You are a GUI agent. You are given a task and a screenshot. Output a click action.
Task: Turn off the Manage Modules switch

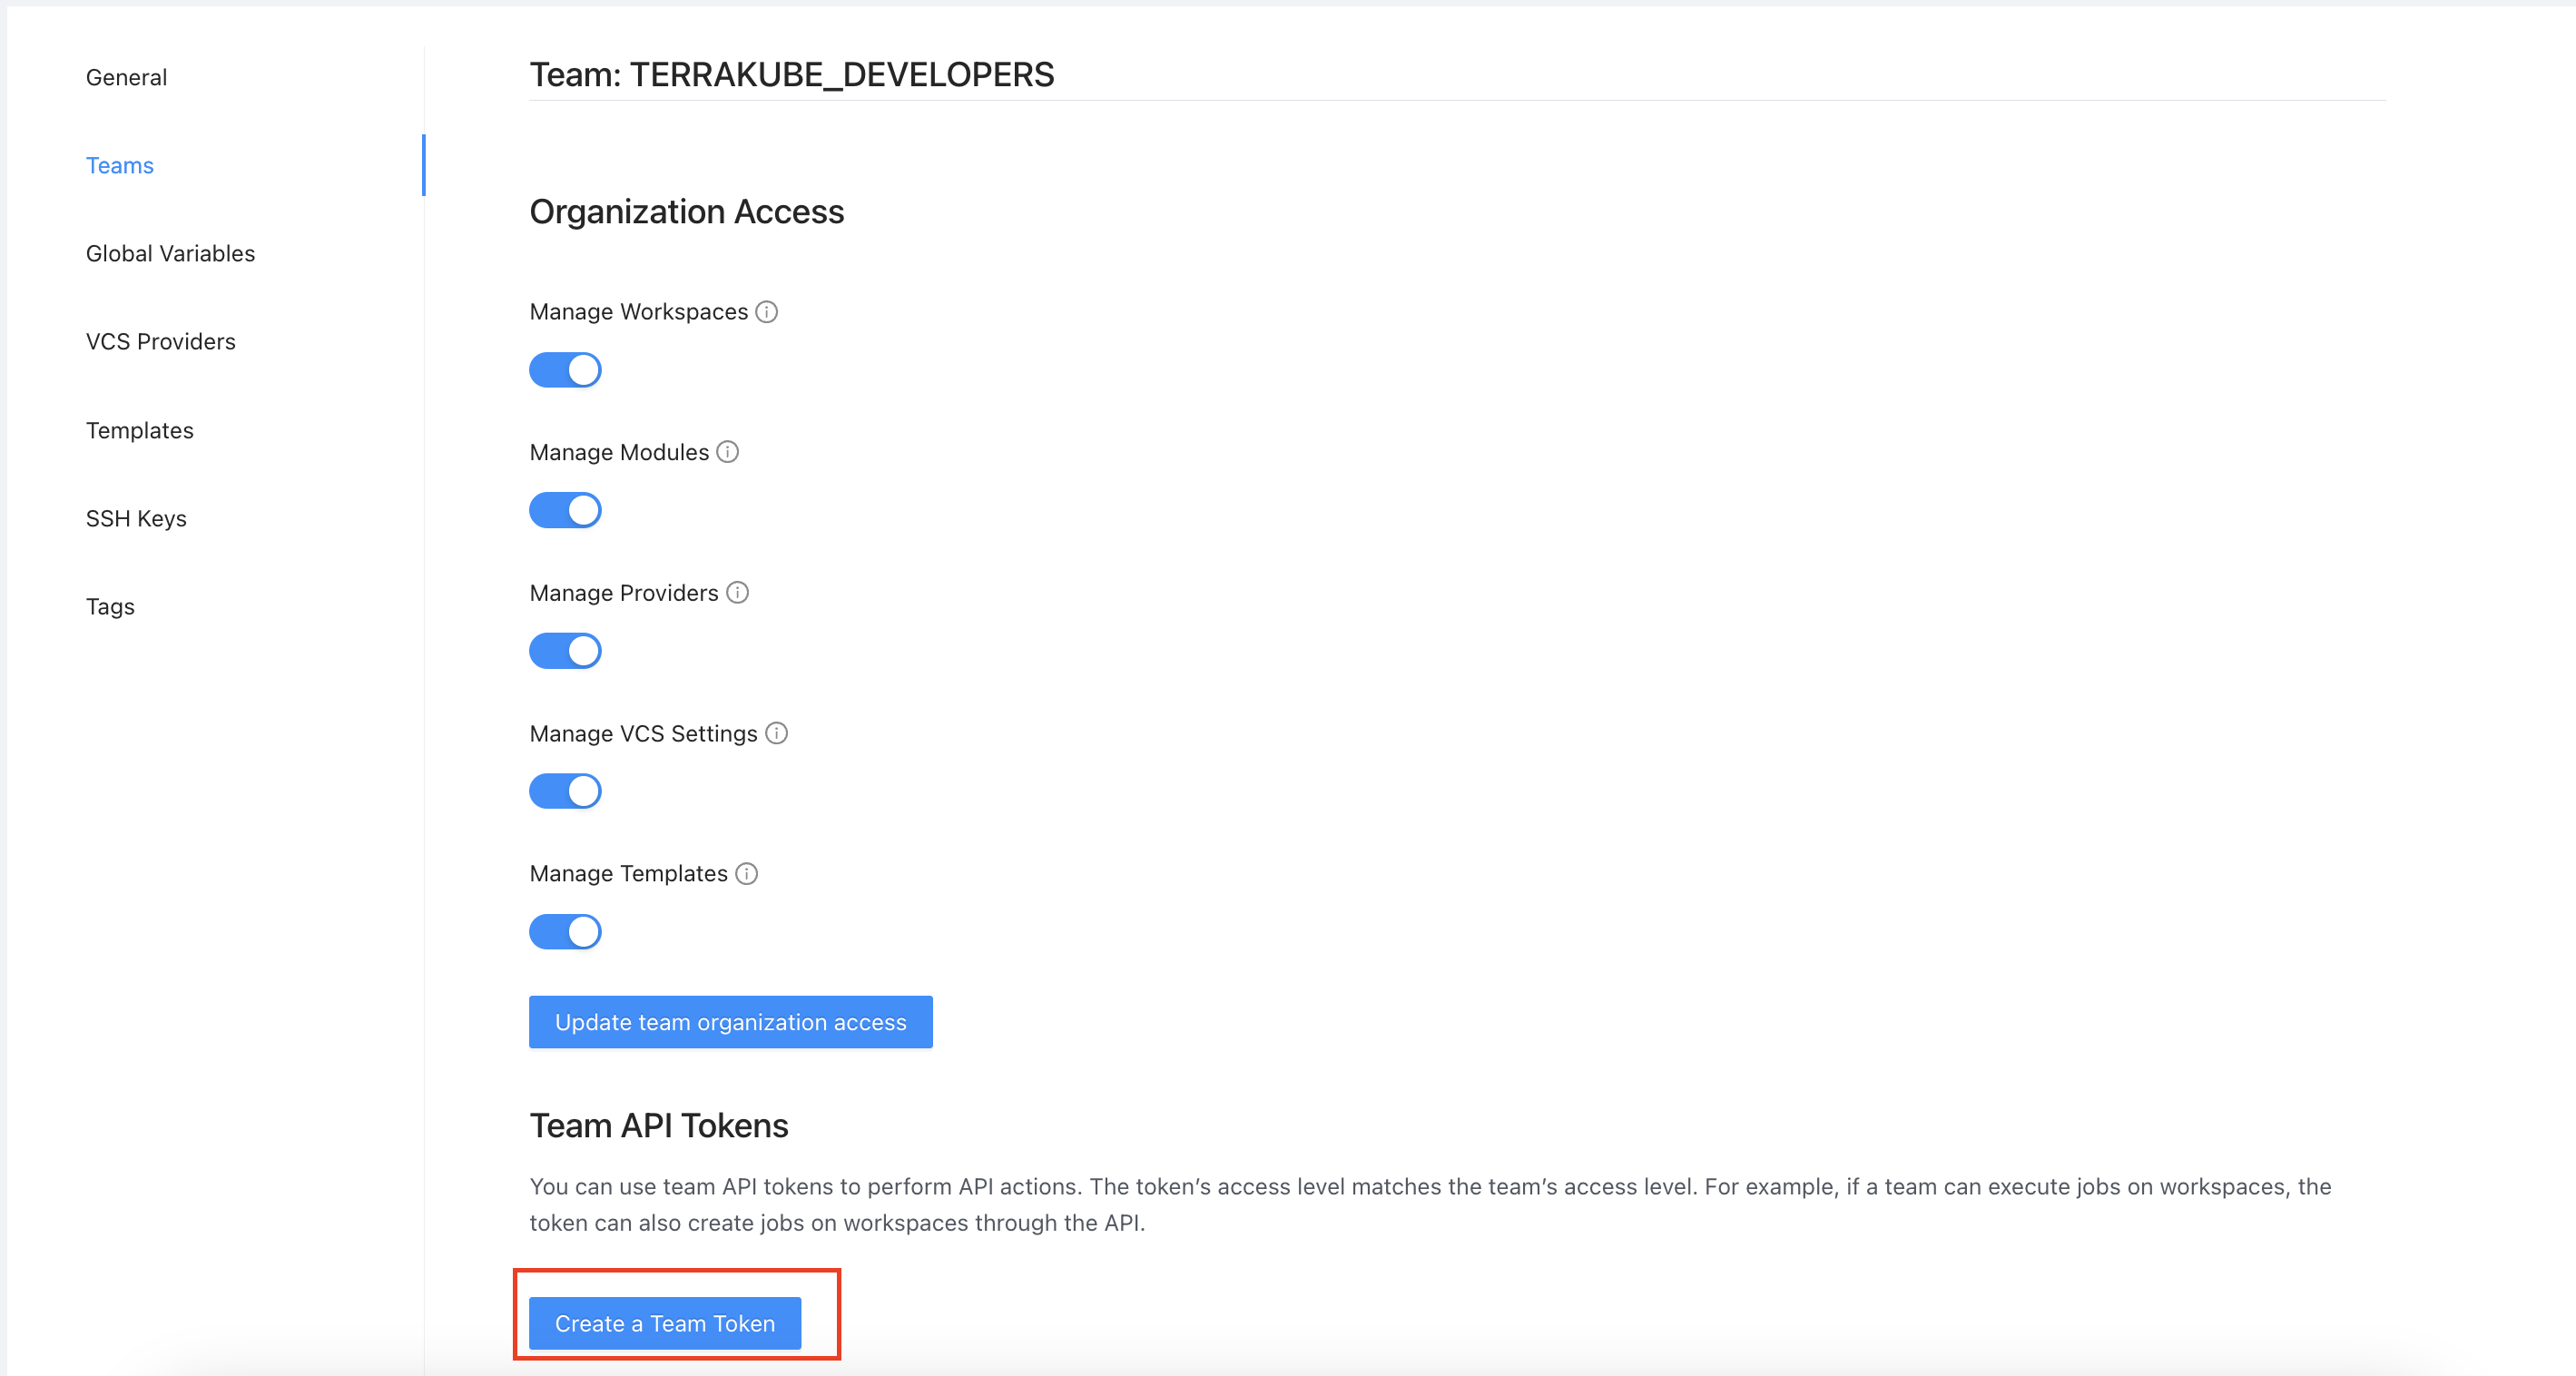tap(565, 510)
